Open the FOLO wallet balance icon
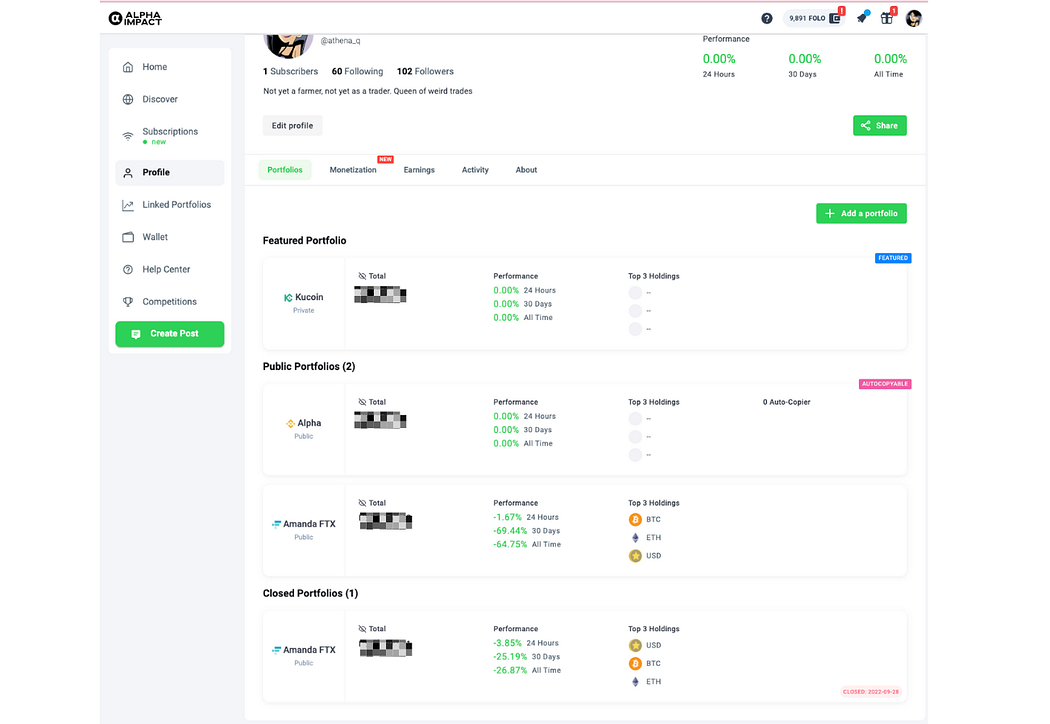Screen dimensions: 1050x724 pyautogui.click(x=835, y=18)
